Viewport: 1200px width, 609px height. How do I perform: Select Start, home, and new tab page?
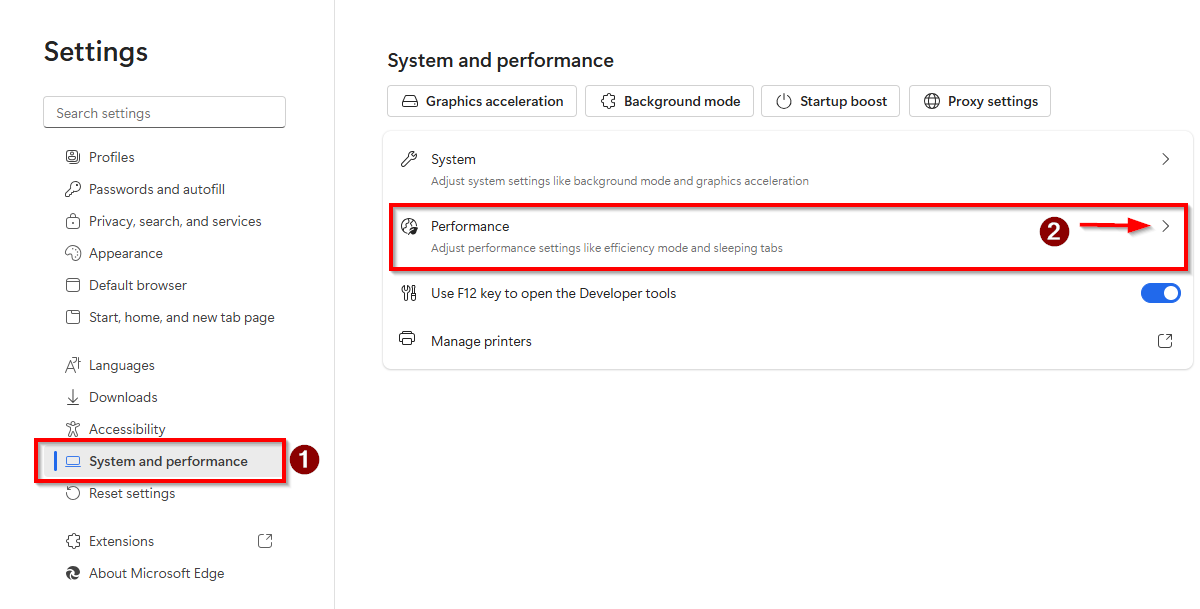click(x=181, y=317)
